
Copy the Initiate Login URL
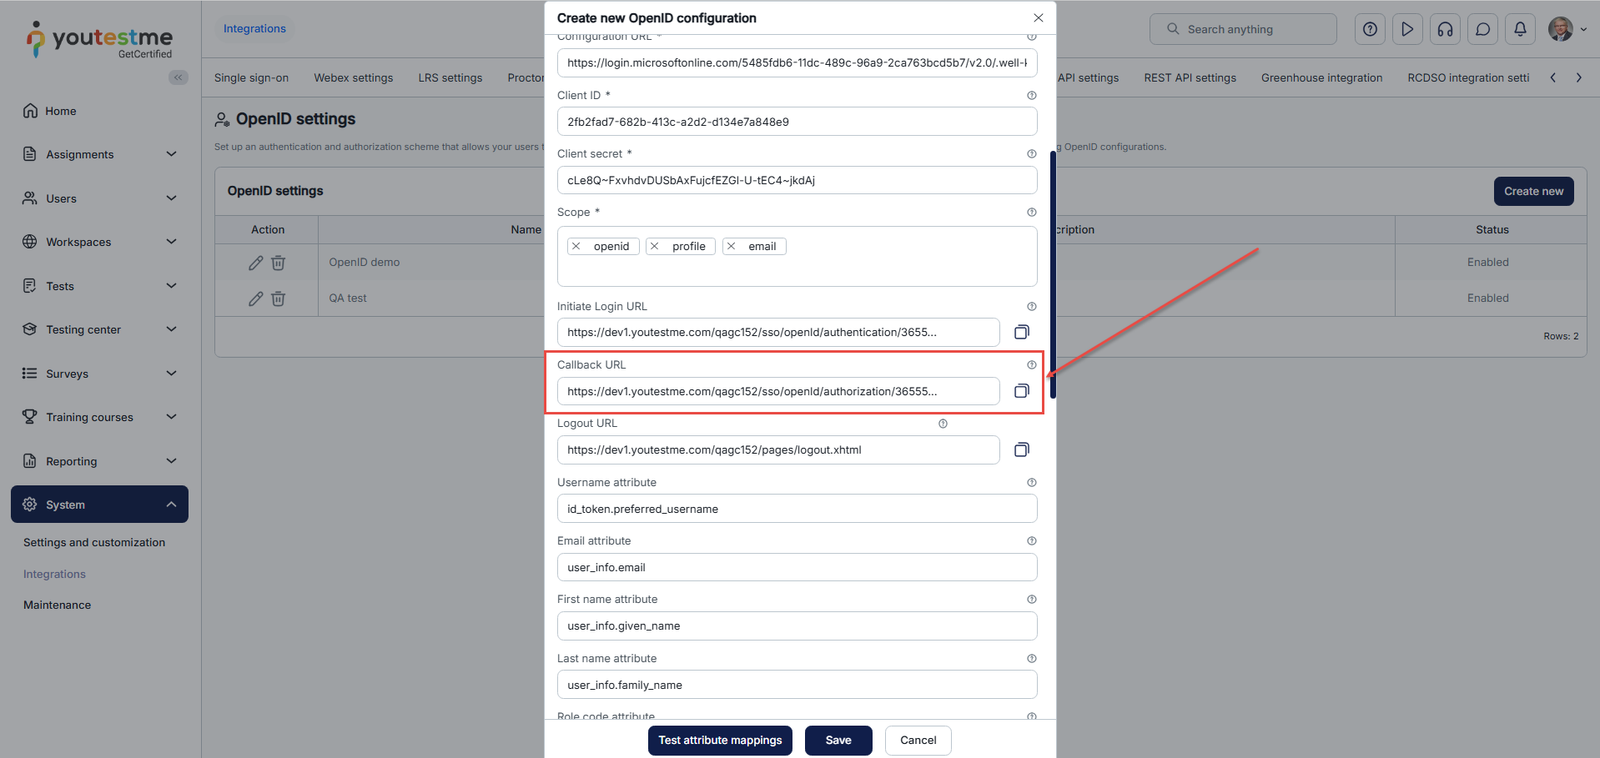1021,332
